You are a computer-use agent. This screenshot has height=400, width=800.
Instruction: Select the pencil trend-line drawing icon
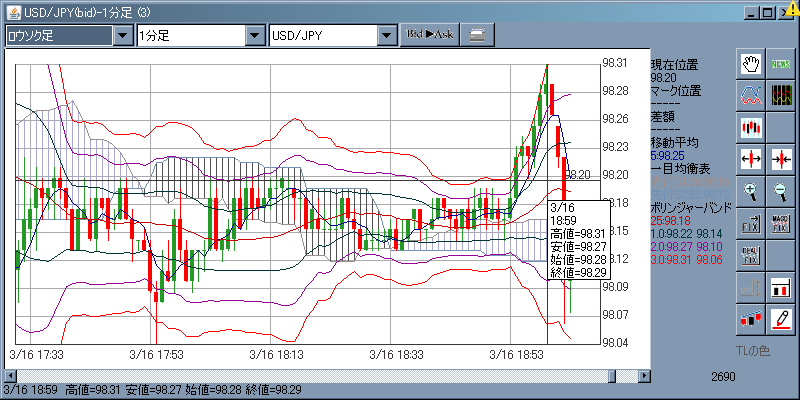[x=781, y=319]
